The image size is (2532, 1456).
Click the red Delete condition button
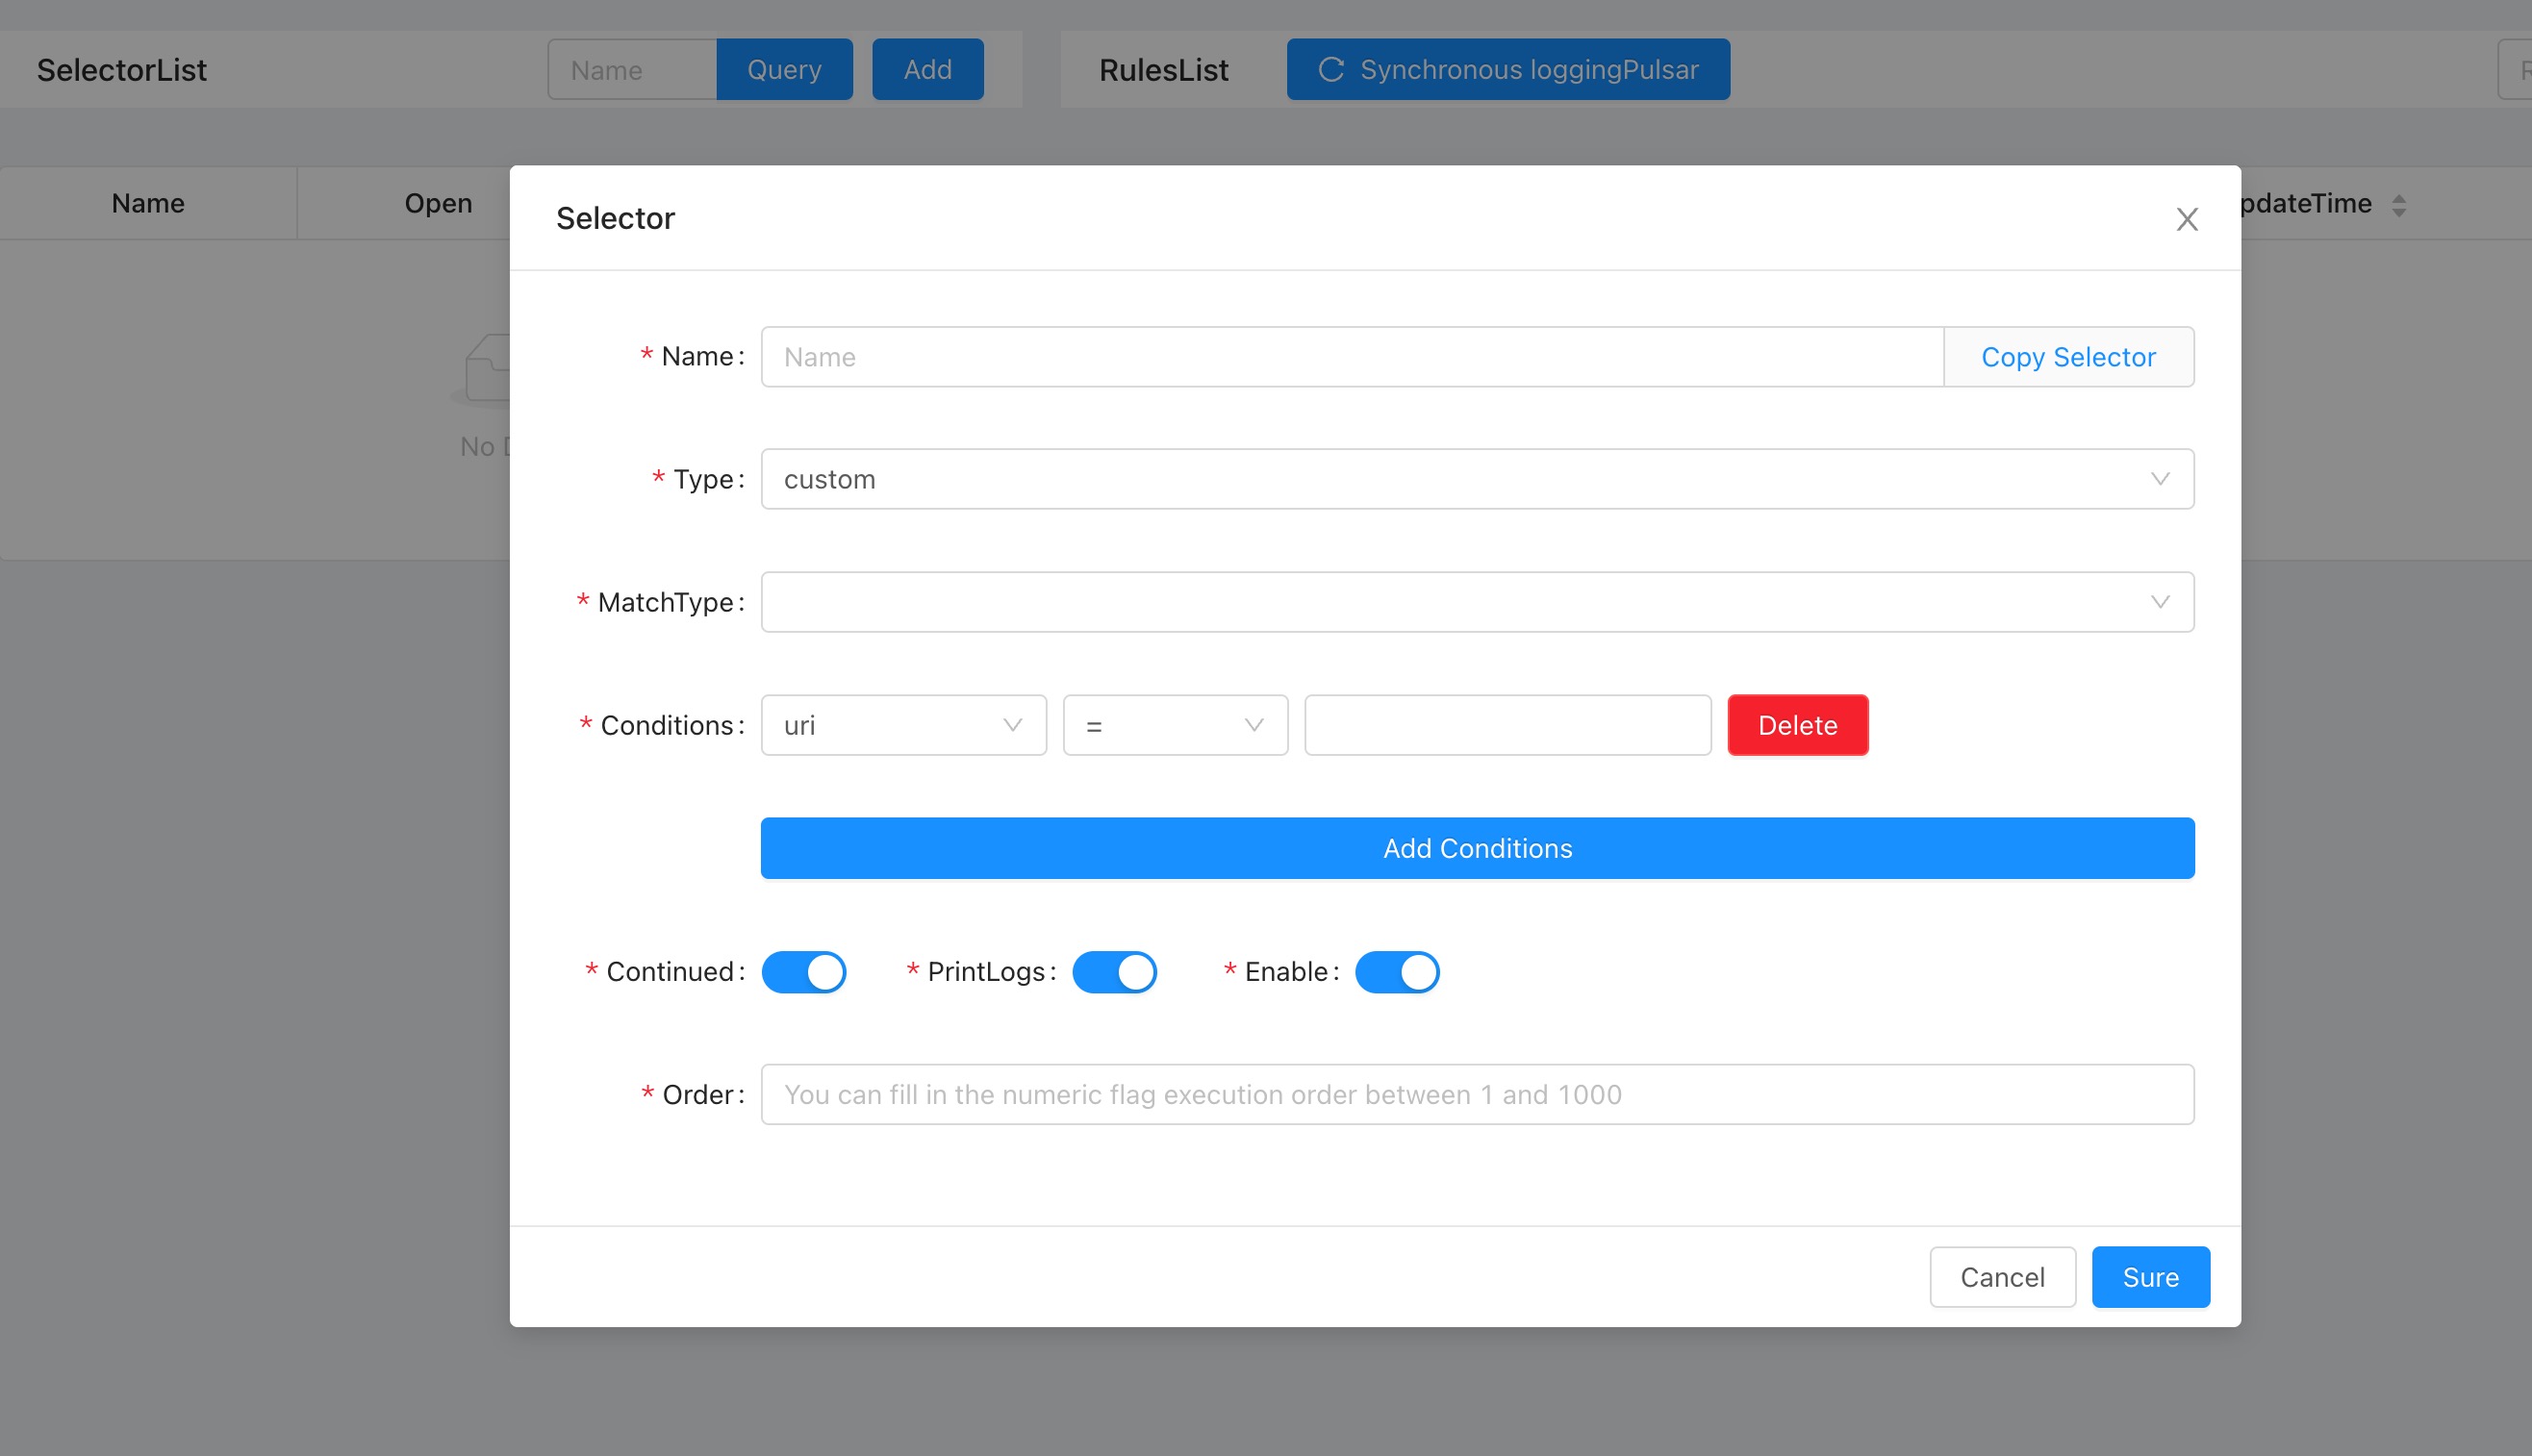[1797, 725]
